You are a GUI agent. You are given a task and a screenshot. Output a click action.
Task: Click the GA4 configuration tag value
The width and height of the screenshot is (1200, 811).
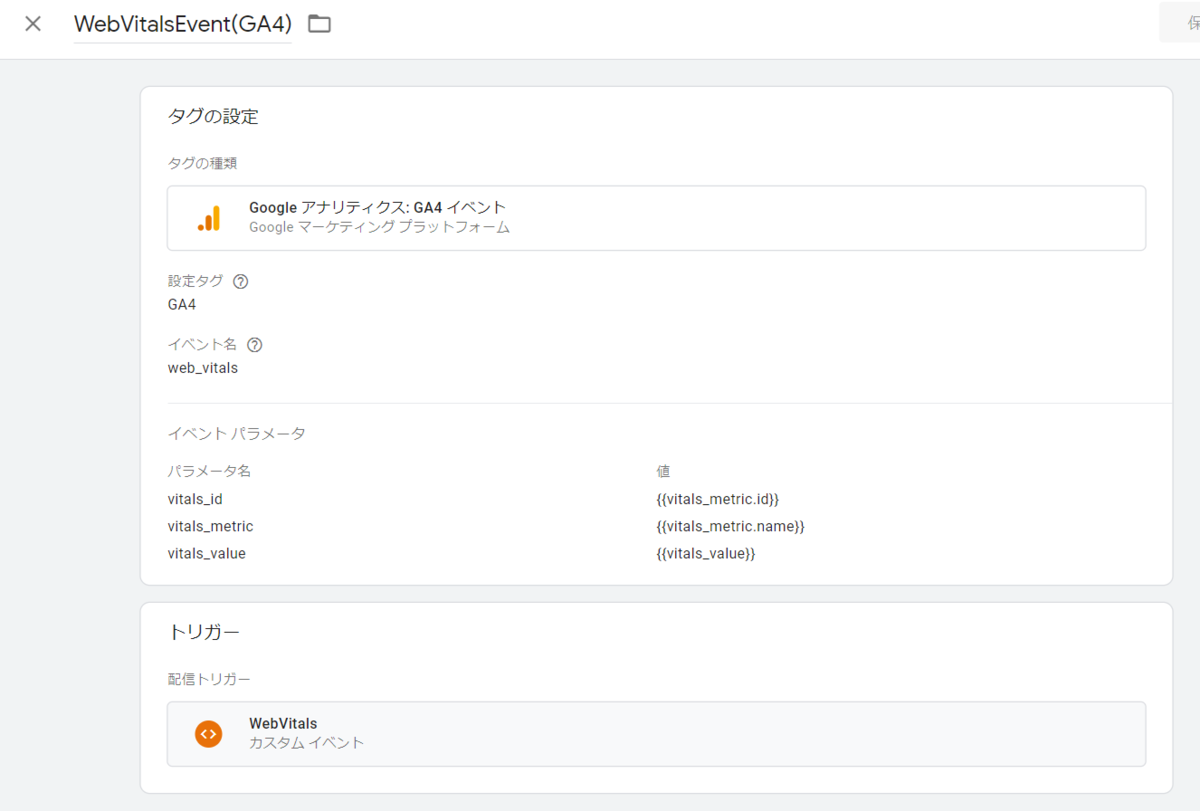pyautogui.click(x=182, y=304)
